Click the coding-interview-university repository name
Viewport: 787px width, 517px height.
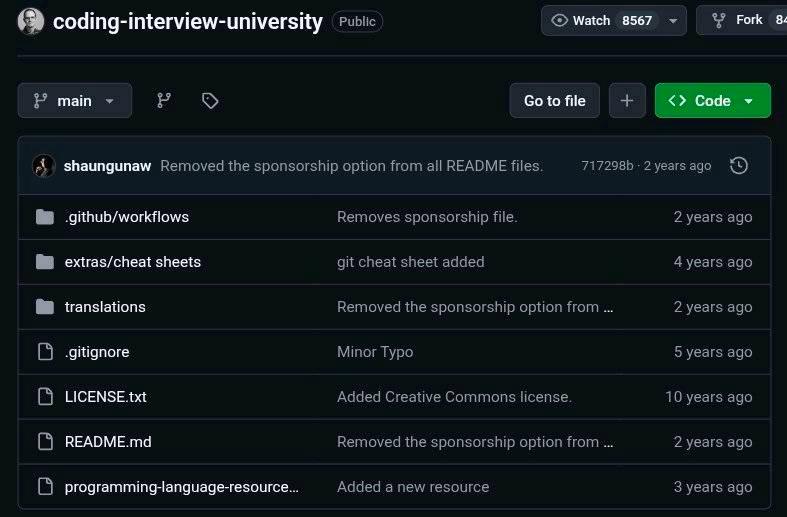188,22
